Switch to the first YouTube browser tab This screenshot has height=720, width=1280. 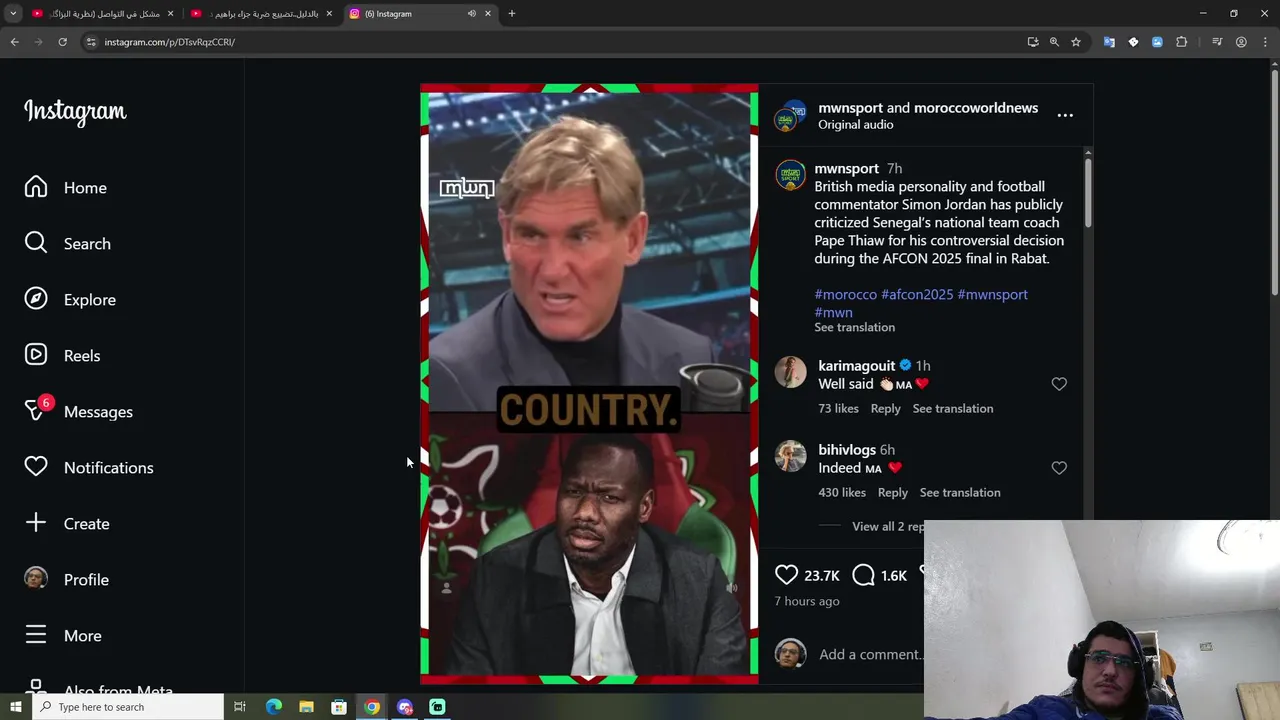99,14
